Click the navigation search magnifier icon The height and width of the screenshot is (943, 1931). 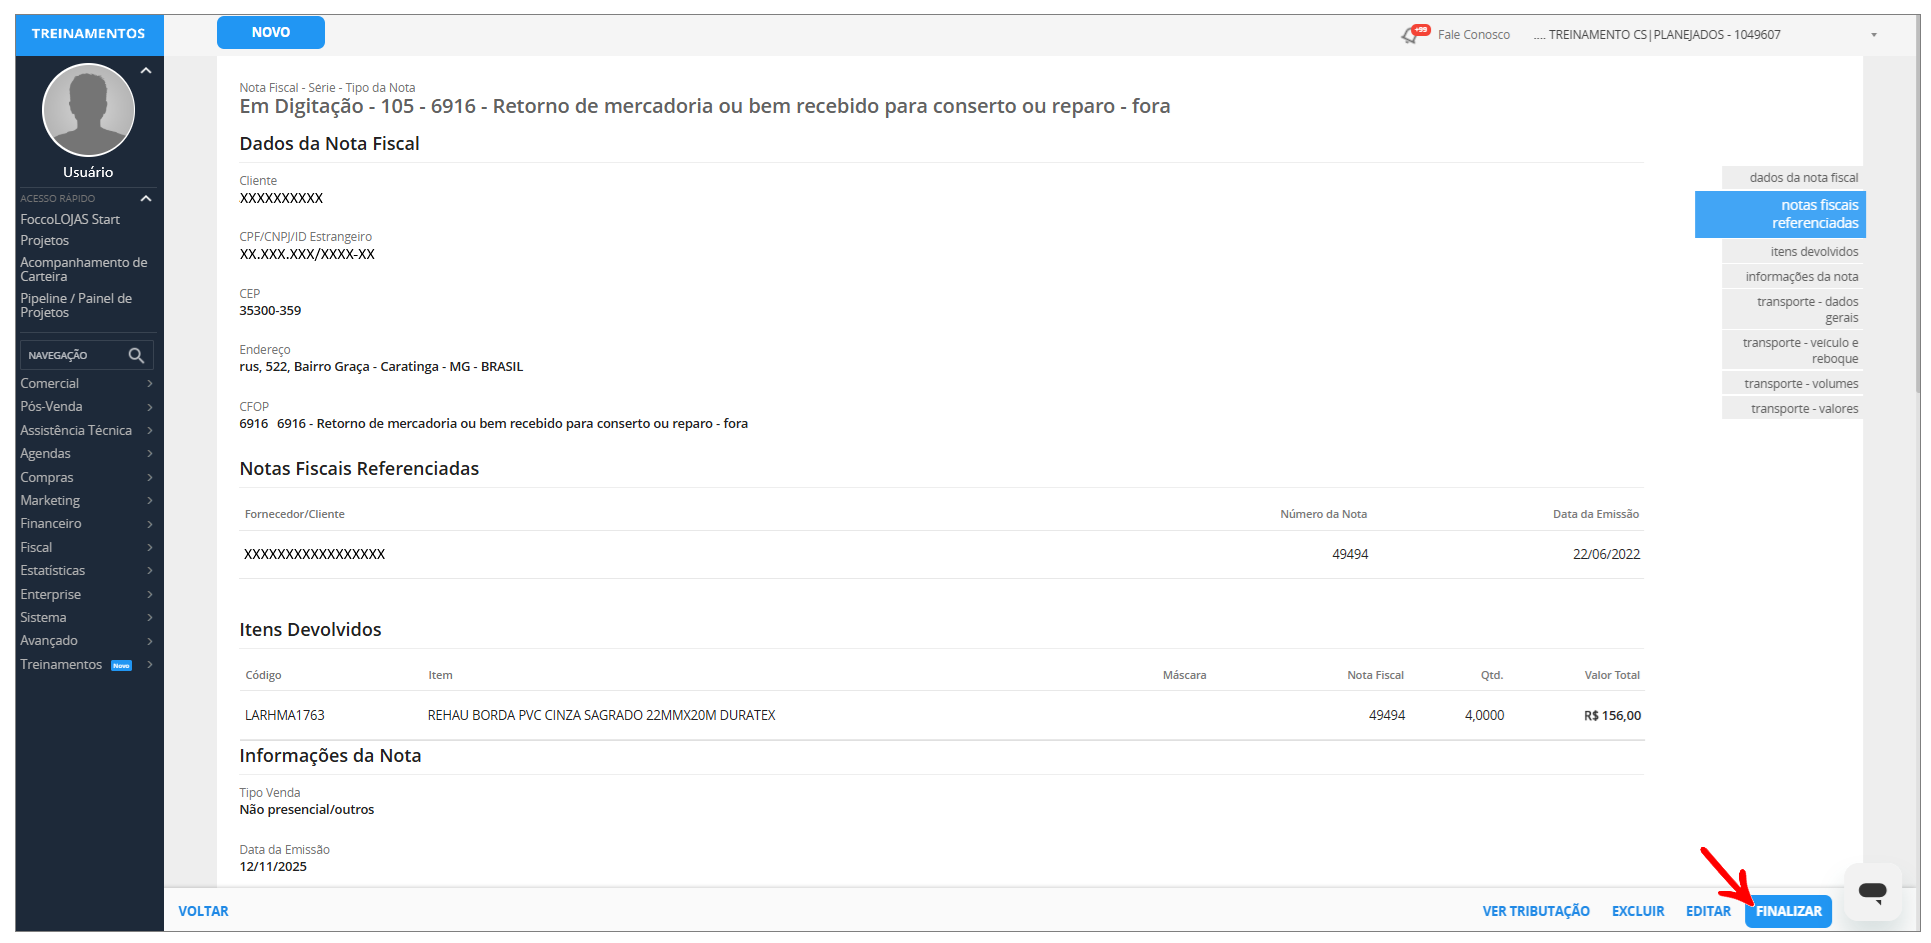coord(136,355)
